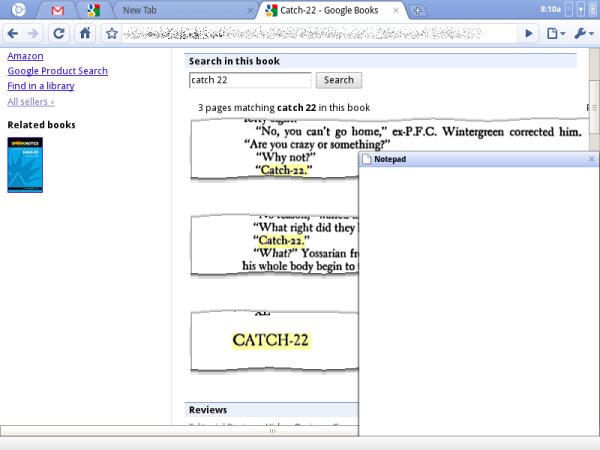600x450 pixels.
Task: Go back to previous page
Action: (13, 34)
